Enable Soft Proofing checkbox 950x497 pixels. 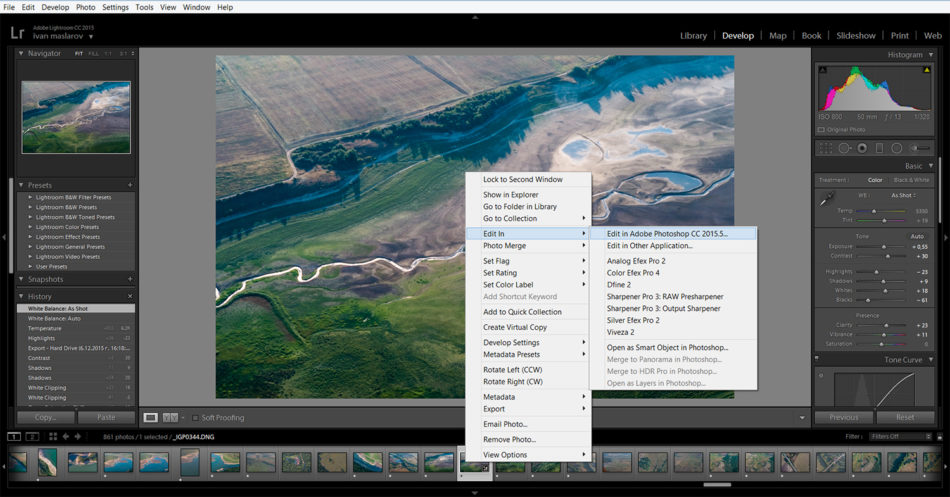[195, 417]
